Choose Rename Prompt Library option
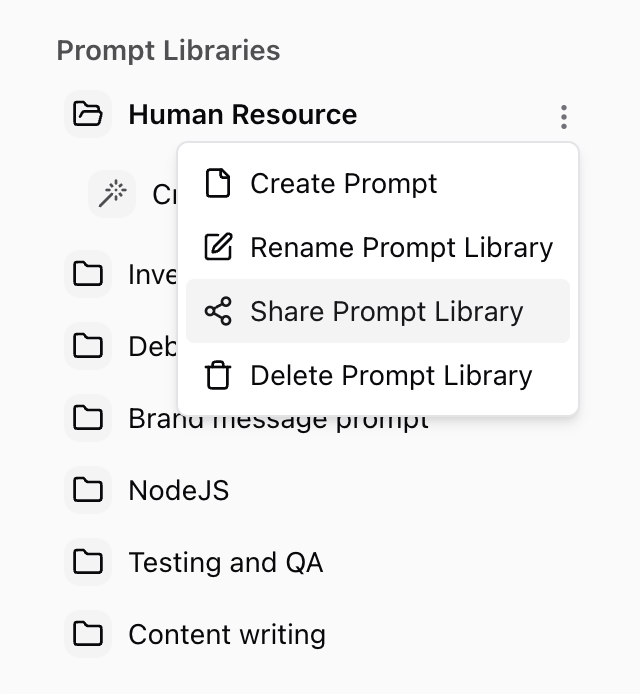This screenshot has width=644, height=694. pos(401,248)
